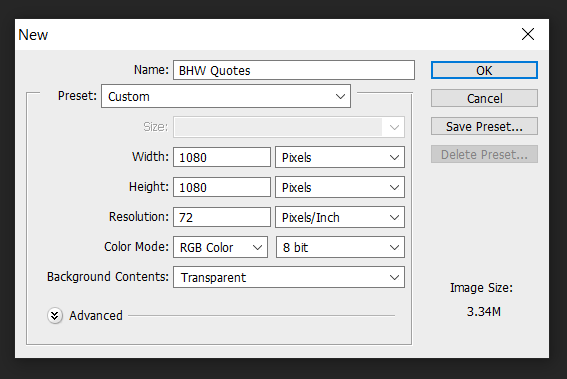Click the Background Contents label
The width and height of the screenshot is (567, 379).
point(108,277)
